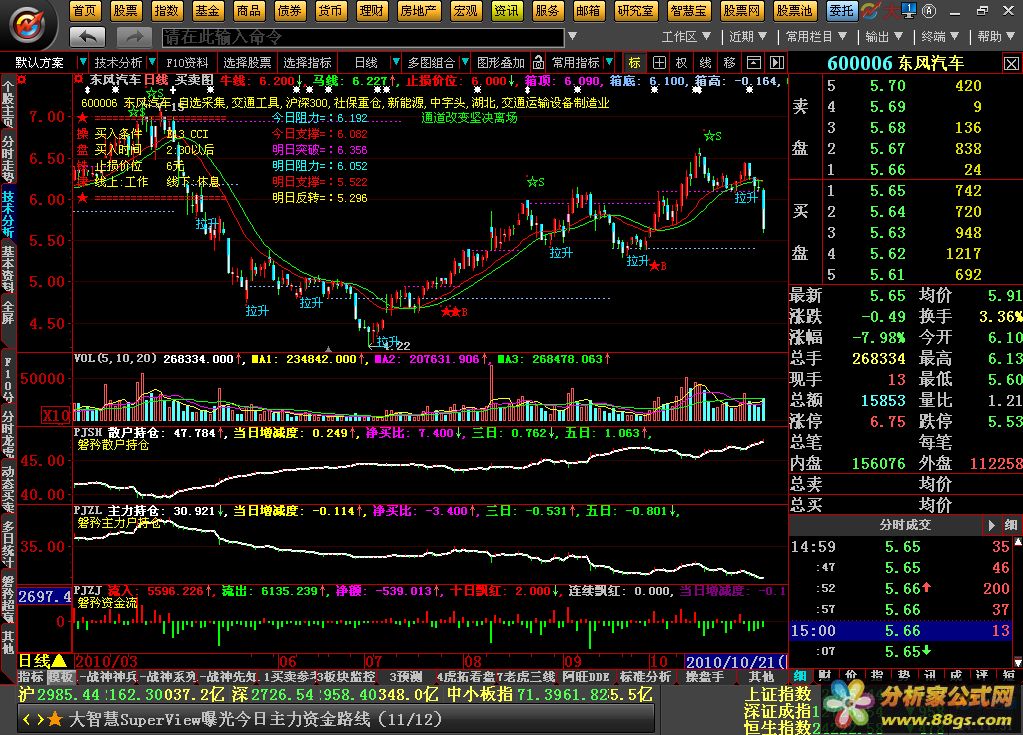The height and width of the screenshot is (735, 1023).
Task: Open the 资讯 top navigation button
Action: click(506, 10)
